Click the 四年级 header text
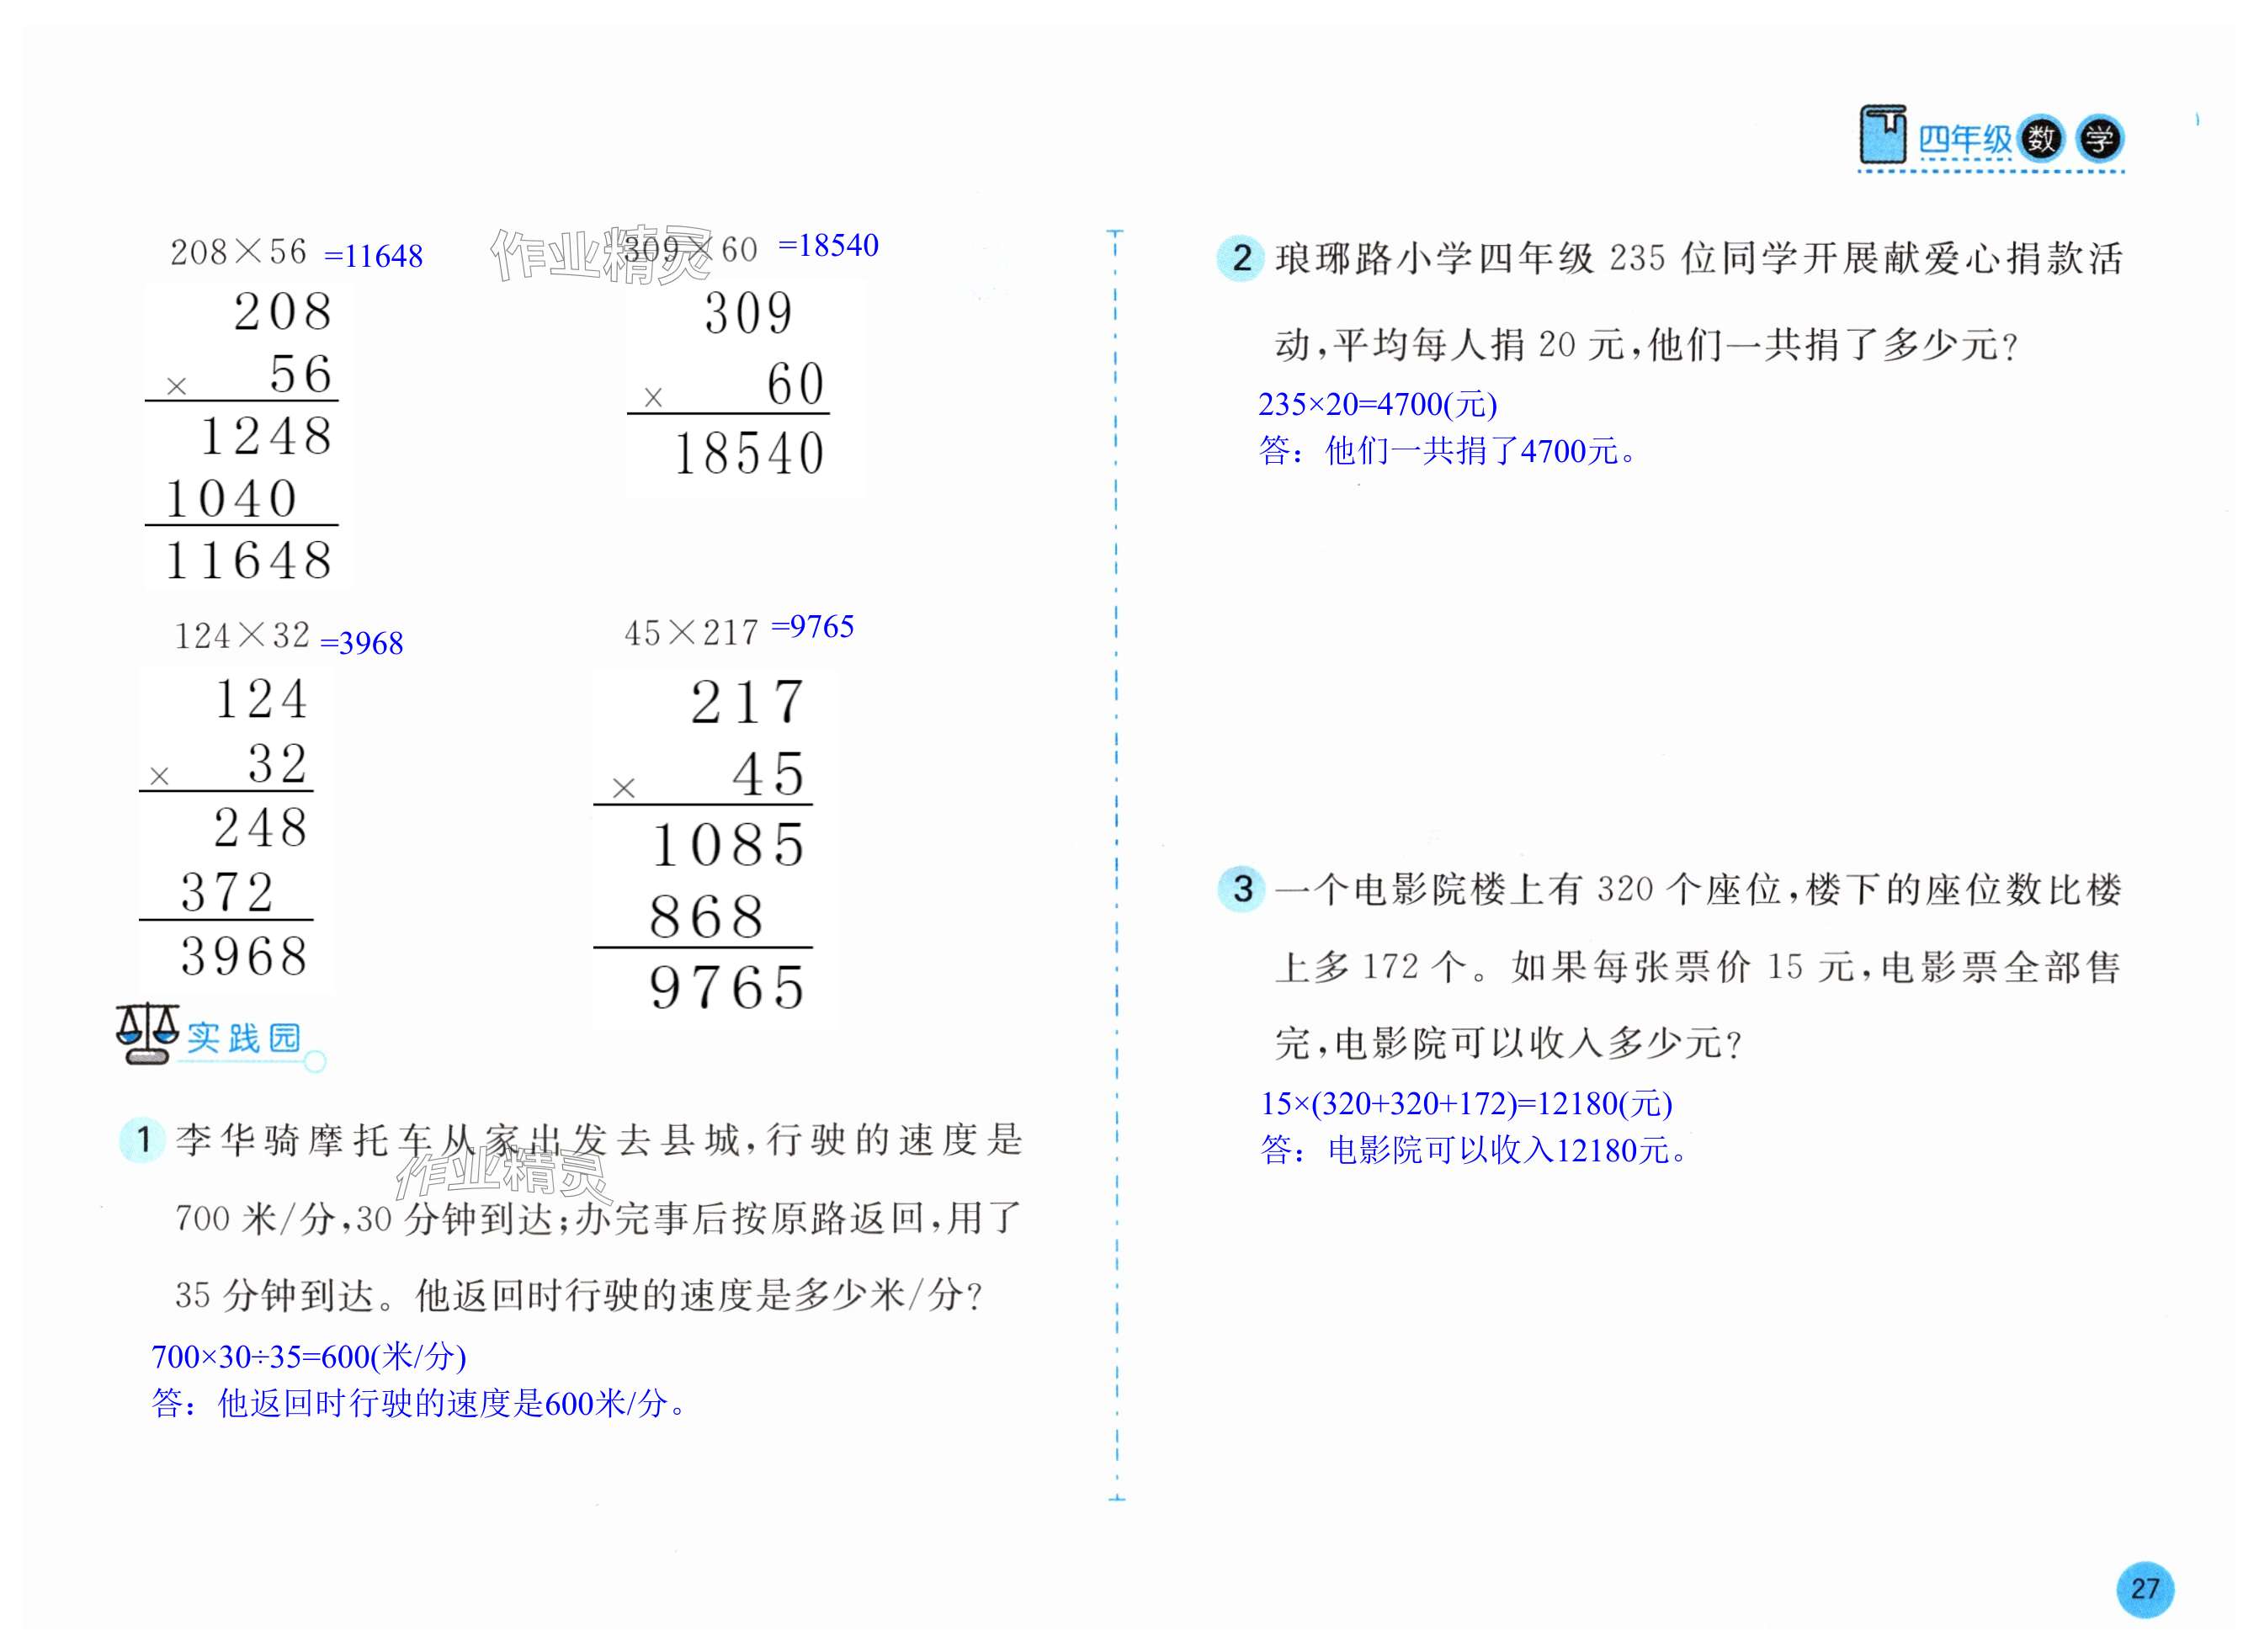This screenshot has width=2259, height=1652. pyautogui.click(x=1965, y=139)
